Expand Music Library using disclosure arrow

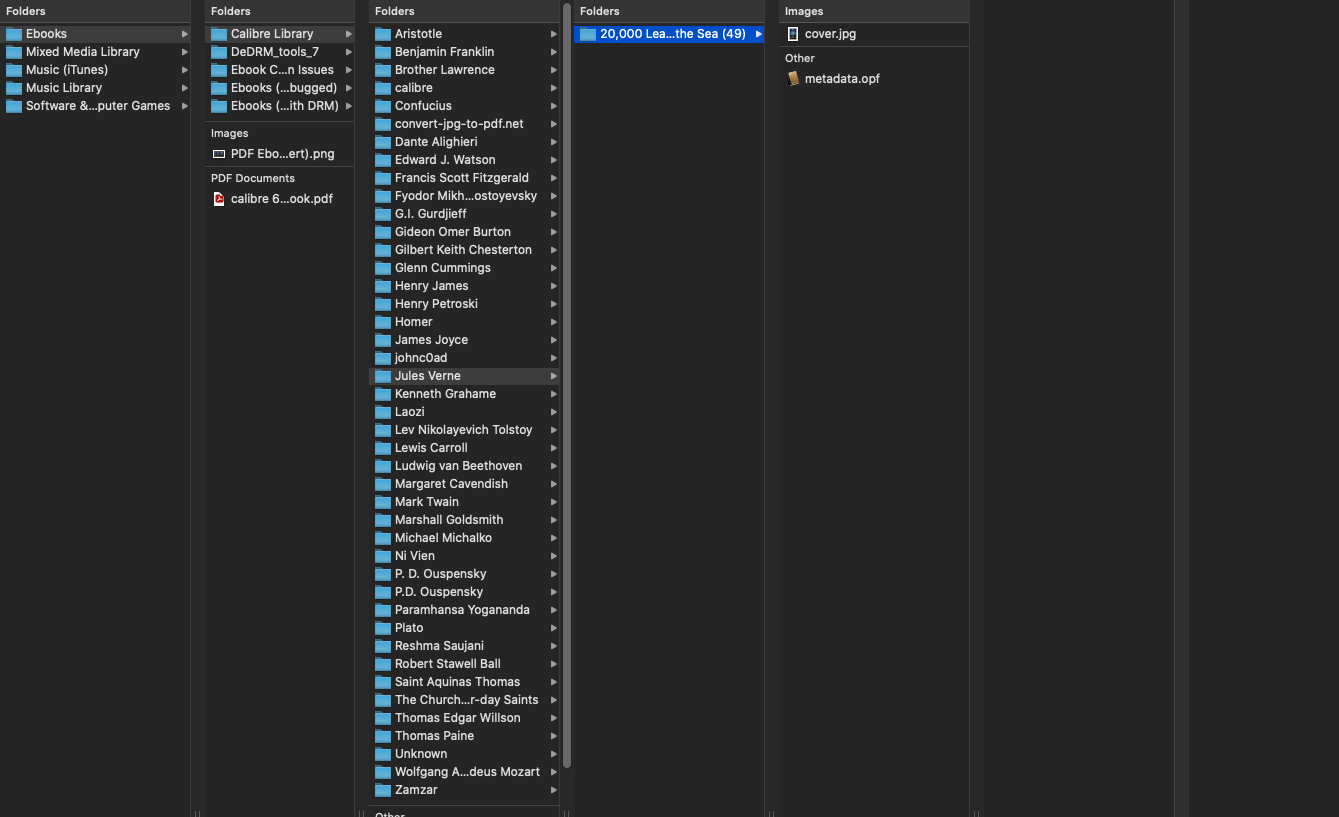point(185,88)
